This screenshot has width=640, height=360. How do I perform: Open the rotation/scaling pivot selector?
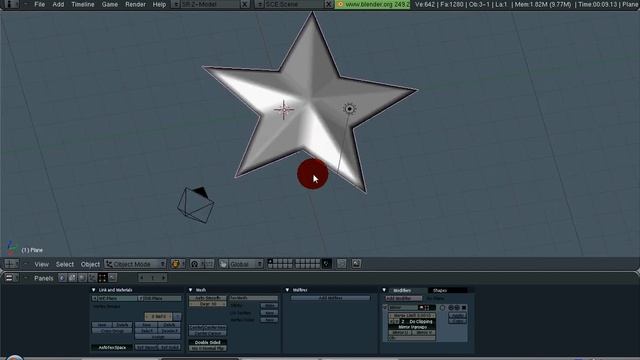pyautogui.click(x=196, y=264)
